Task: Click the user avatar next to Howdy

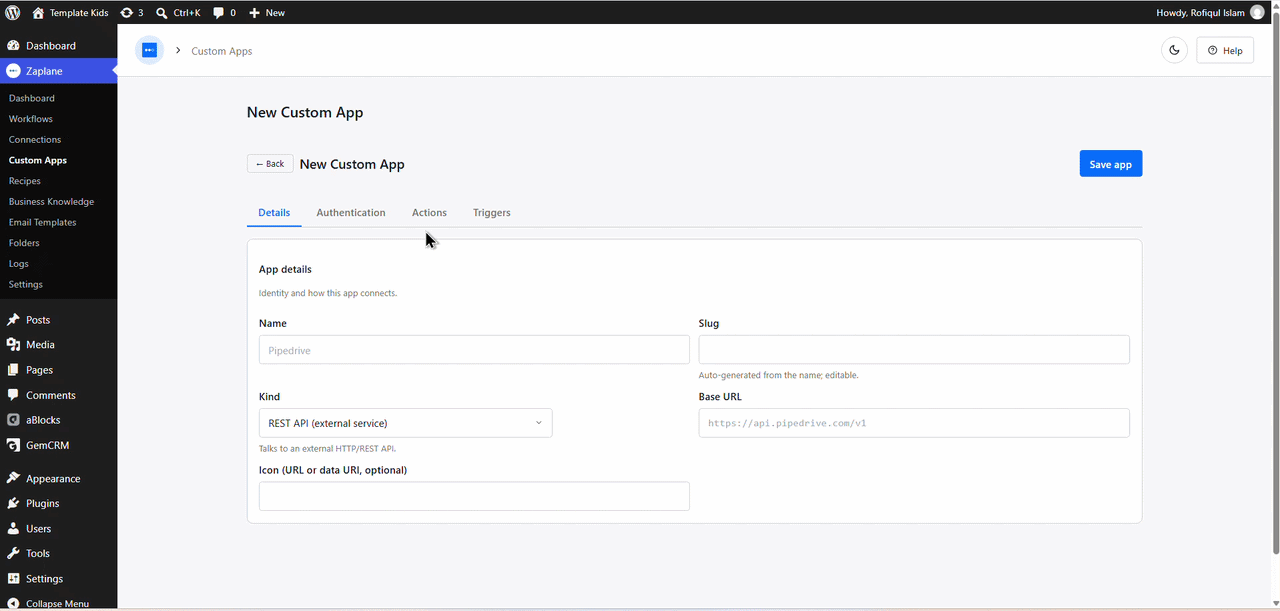Action: coord(1257,12)
